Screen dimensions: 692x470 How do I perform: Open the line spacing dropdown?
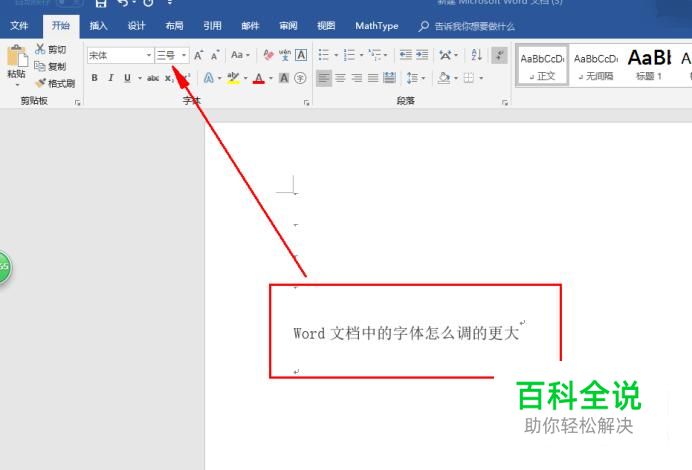tap(416, 78)
